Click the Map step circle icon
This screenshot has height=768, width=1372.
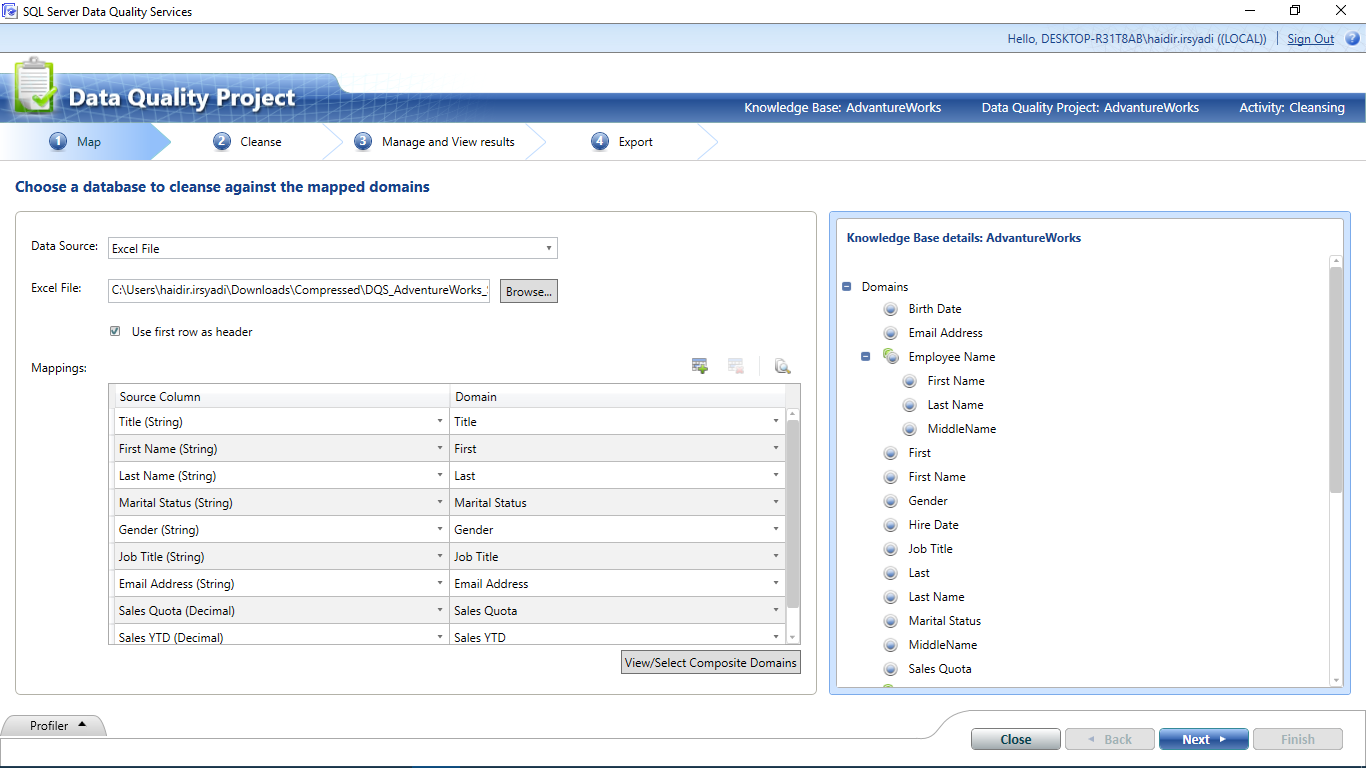tap(57, 141)
